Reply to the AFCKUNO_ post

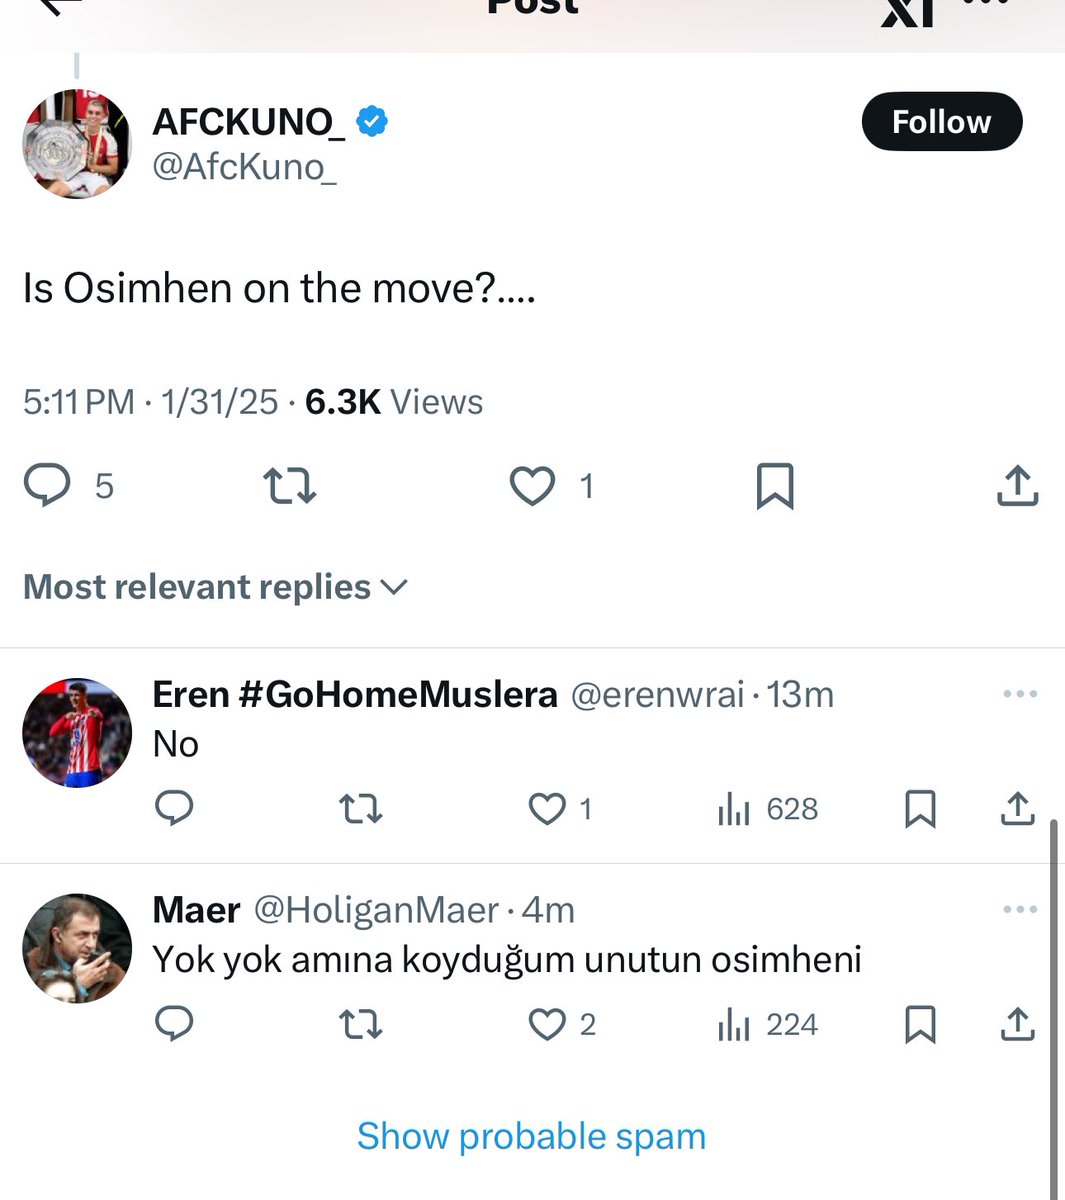(x=47, y=486)
